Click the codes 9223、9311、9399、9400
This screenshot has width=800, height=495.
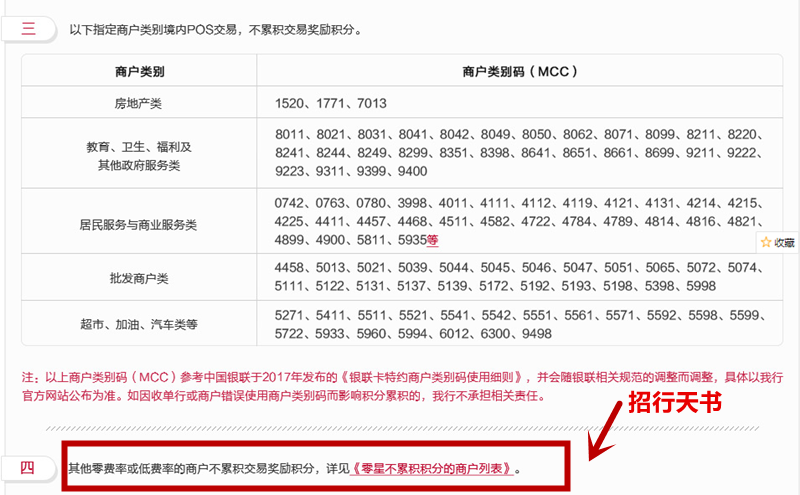point(351,171)
